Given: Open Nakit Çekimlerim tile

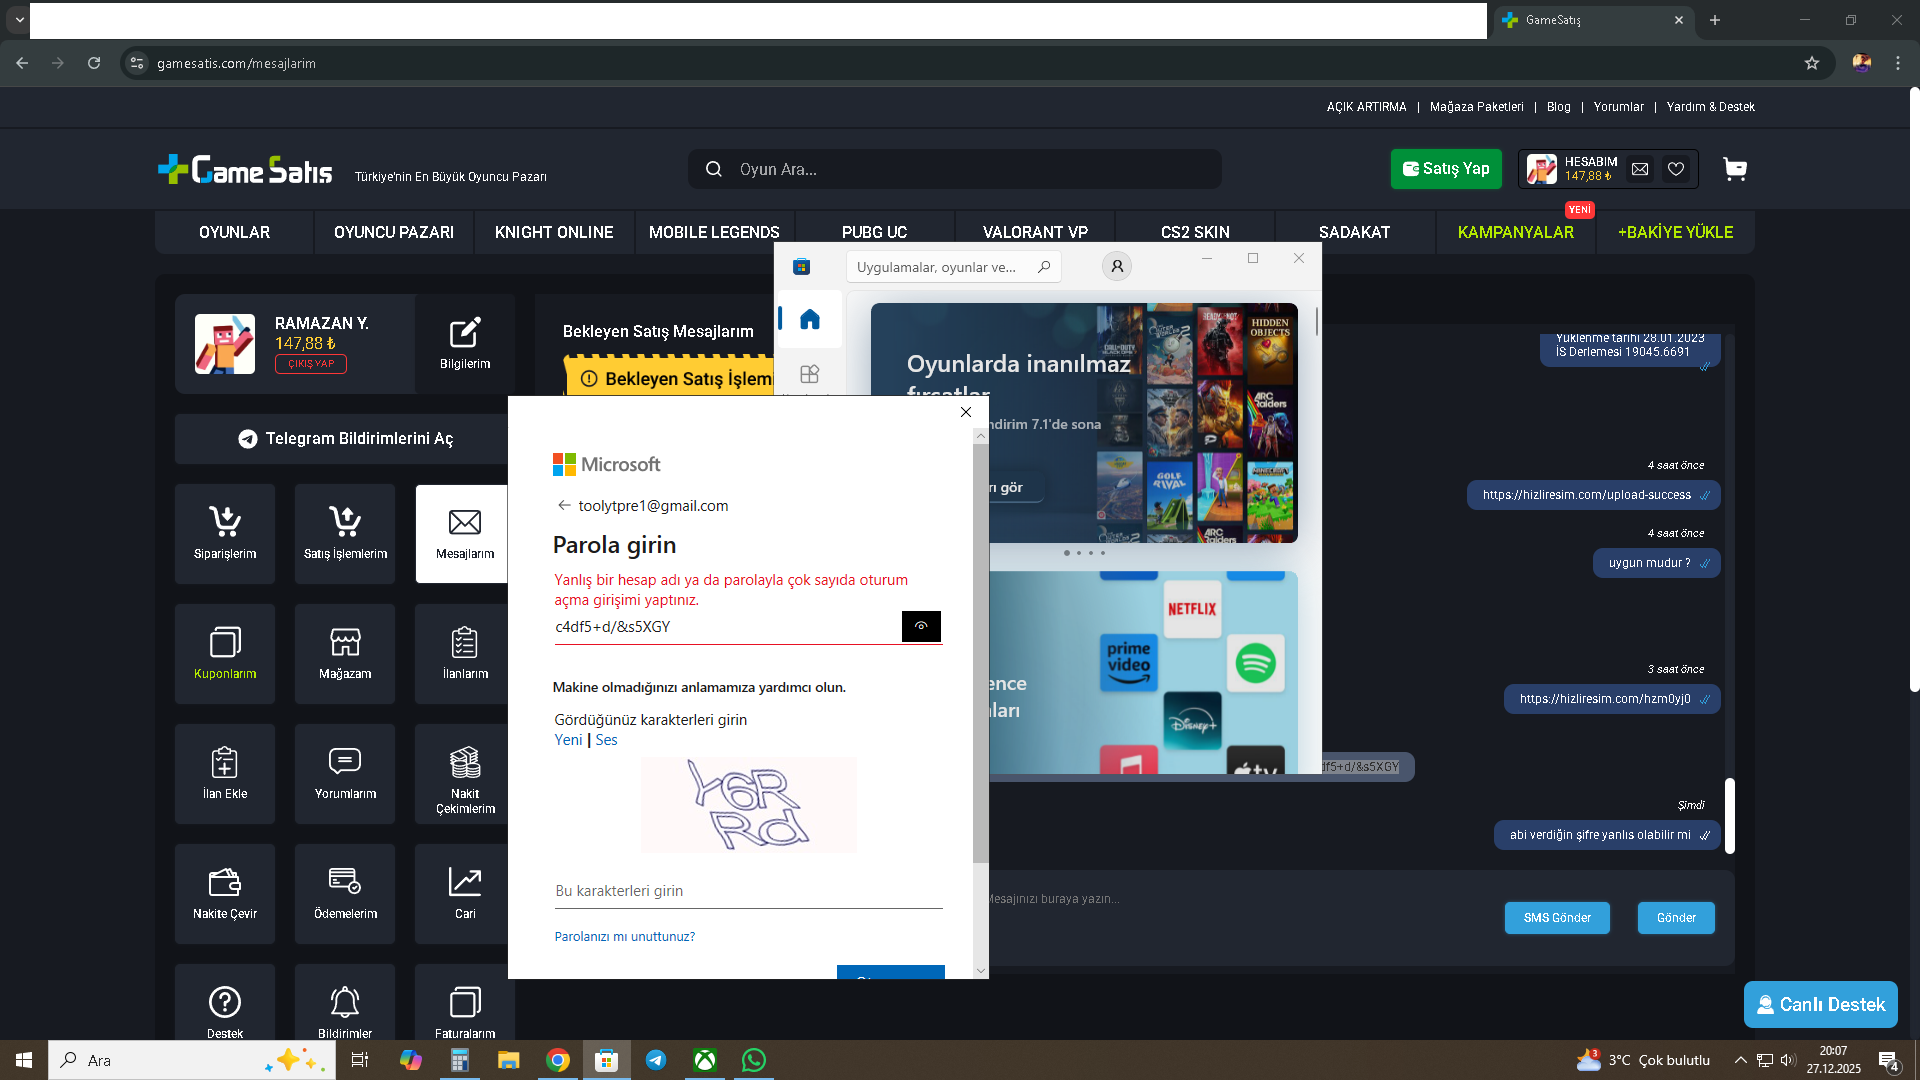Looking at the screenshot, I should 462,774.
